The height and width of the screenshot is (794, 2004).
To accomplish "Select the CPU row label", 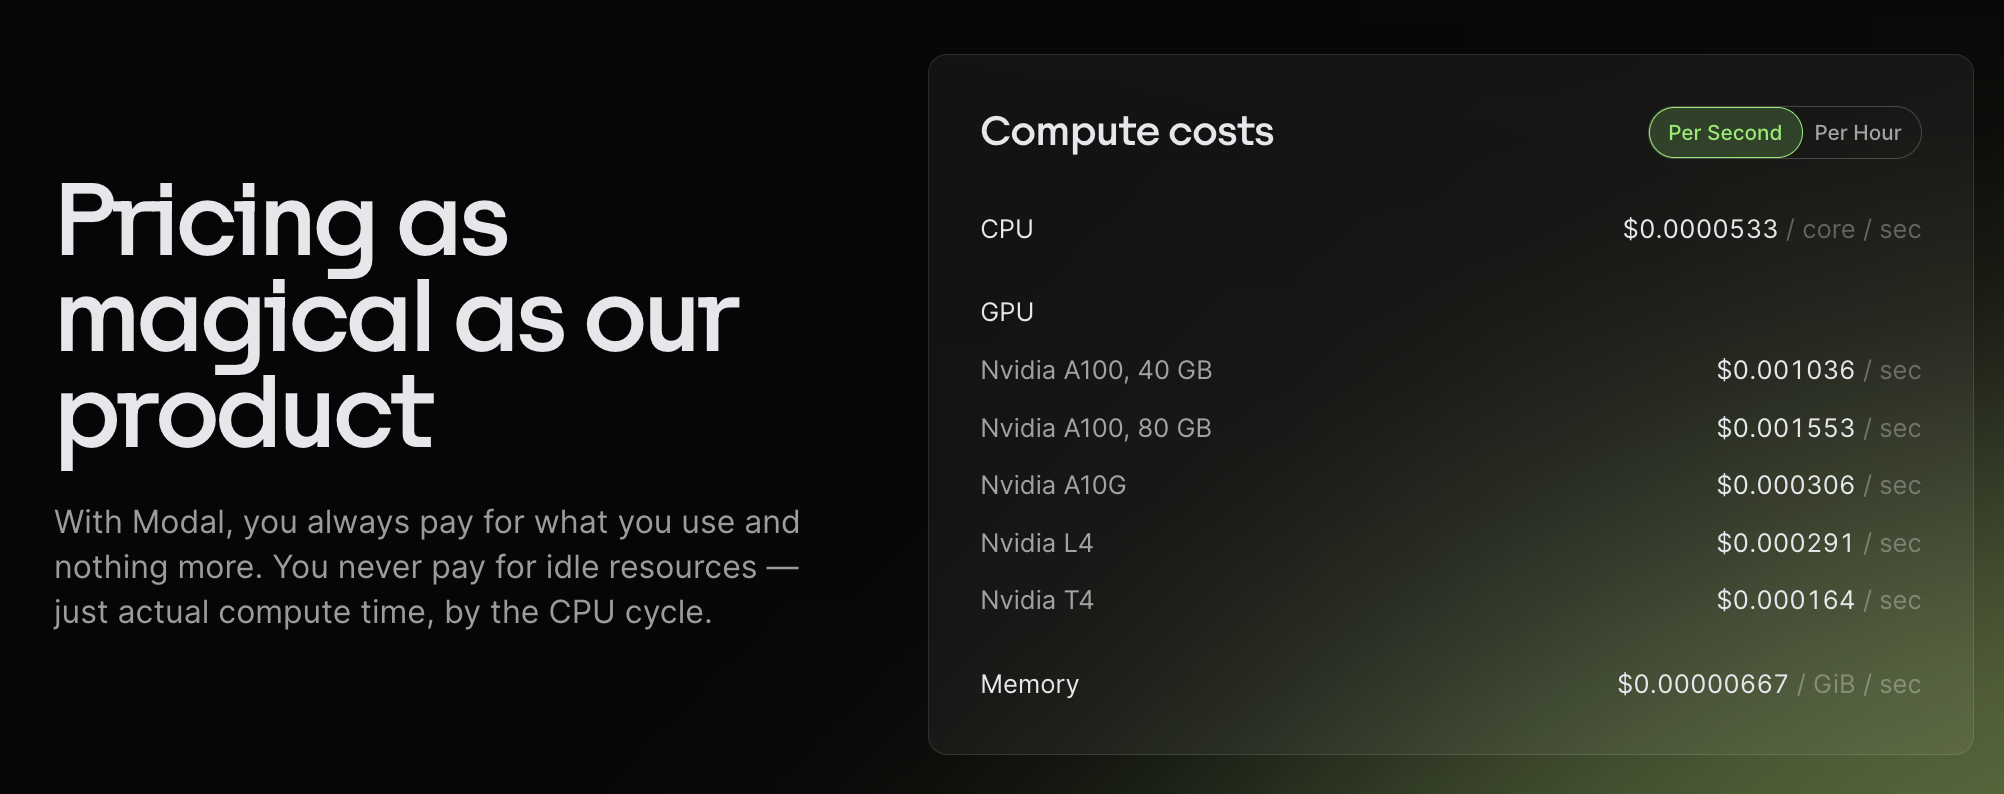I will click(1006, 229).
